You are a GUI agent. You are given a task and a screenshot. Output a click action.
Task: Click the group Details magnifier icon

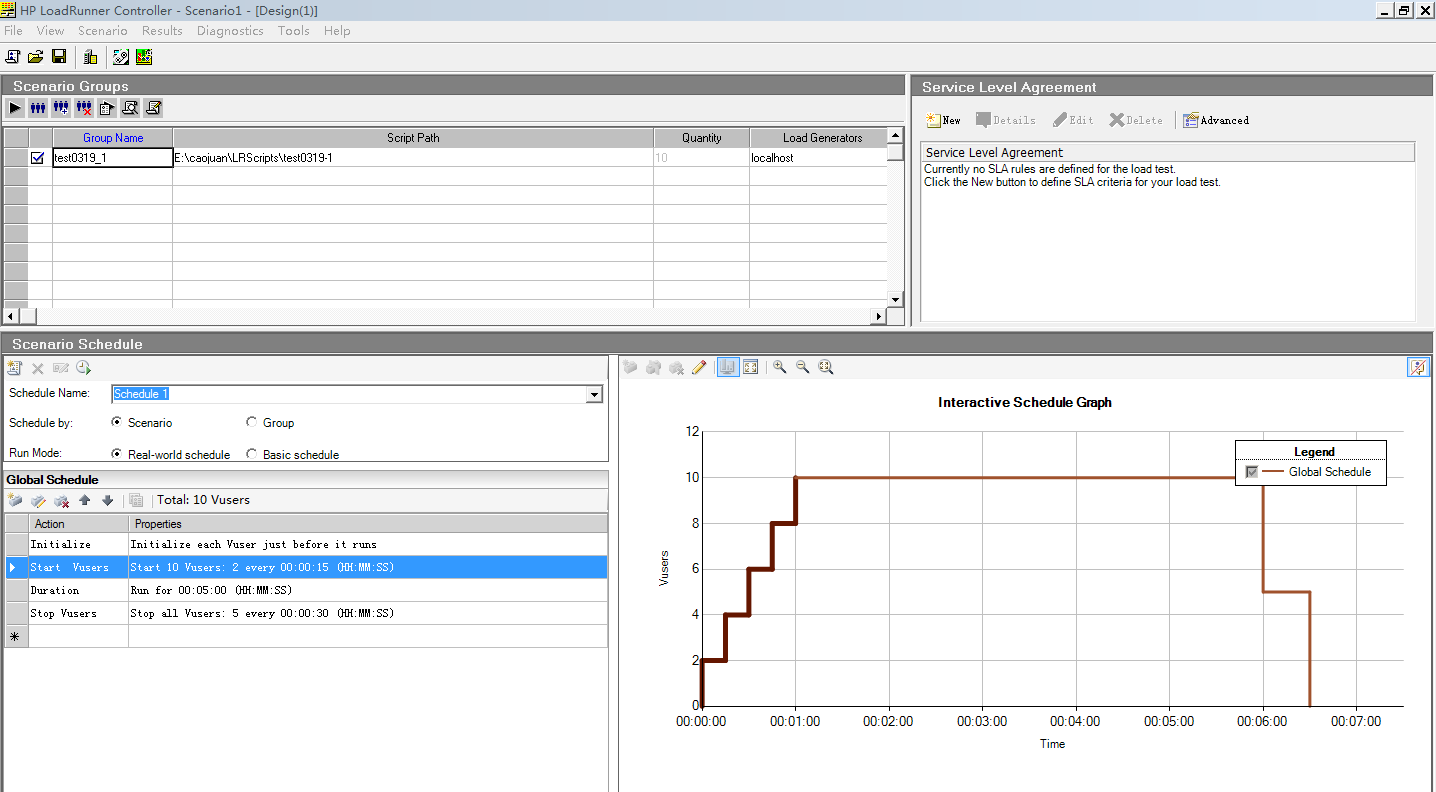[x=130, y=108]
